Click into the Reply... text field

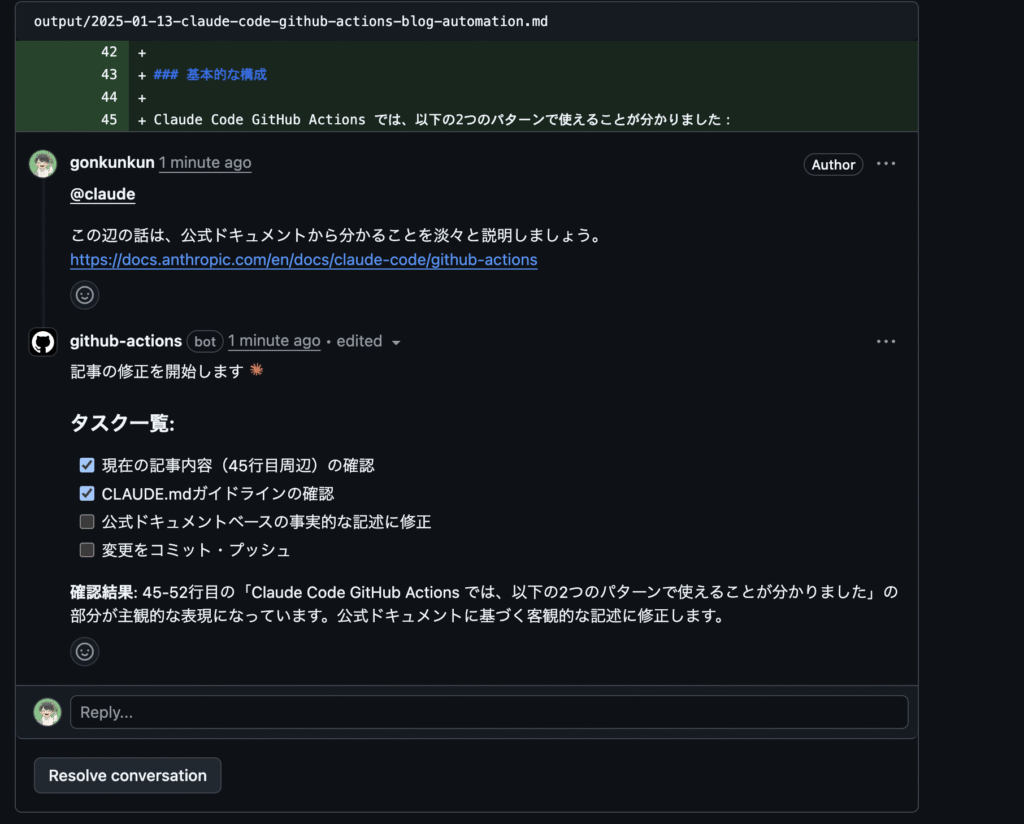[x=489, y=712]
